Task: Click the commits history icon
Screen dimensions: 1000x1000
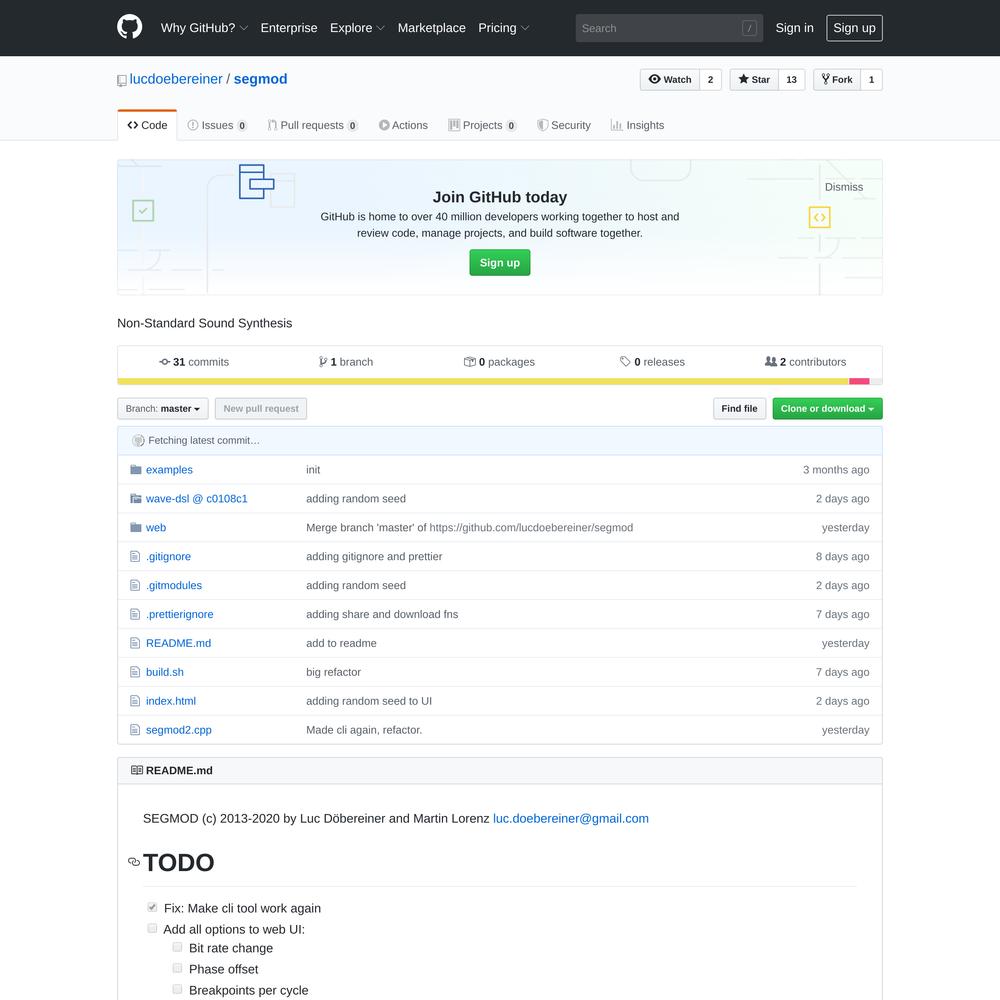Action: coord(165,362)
